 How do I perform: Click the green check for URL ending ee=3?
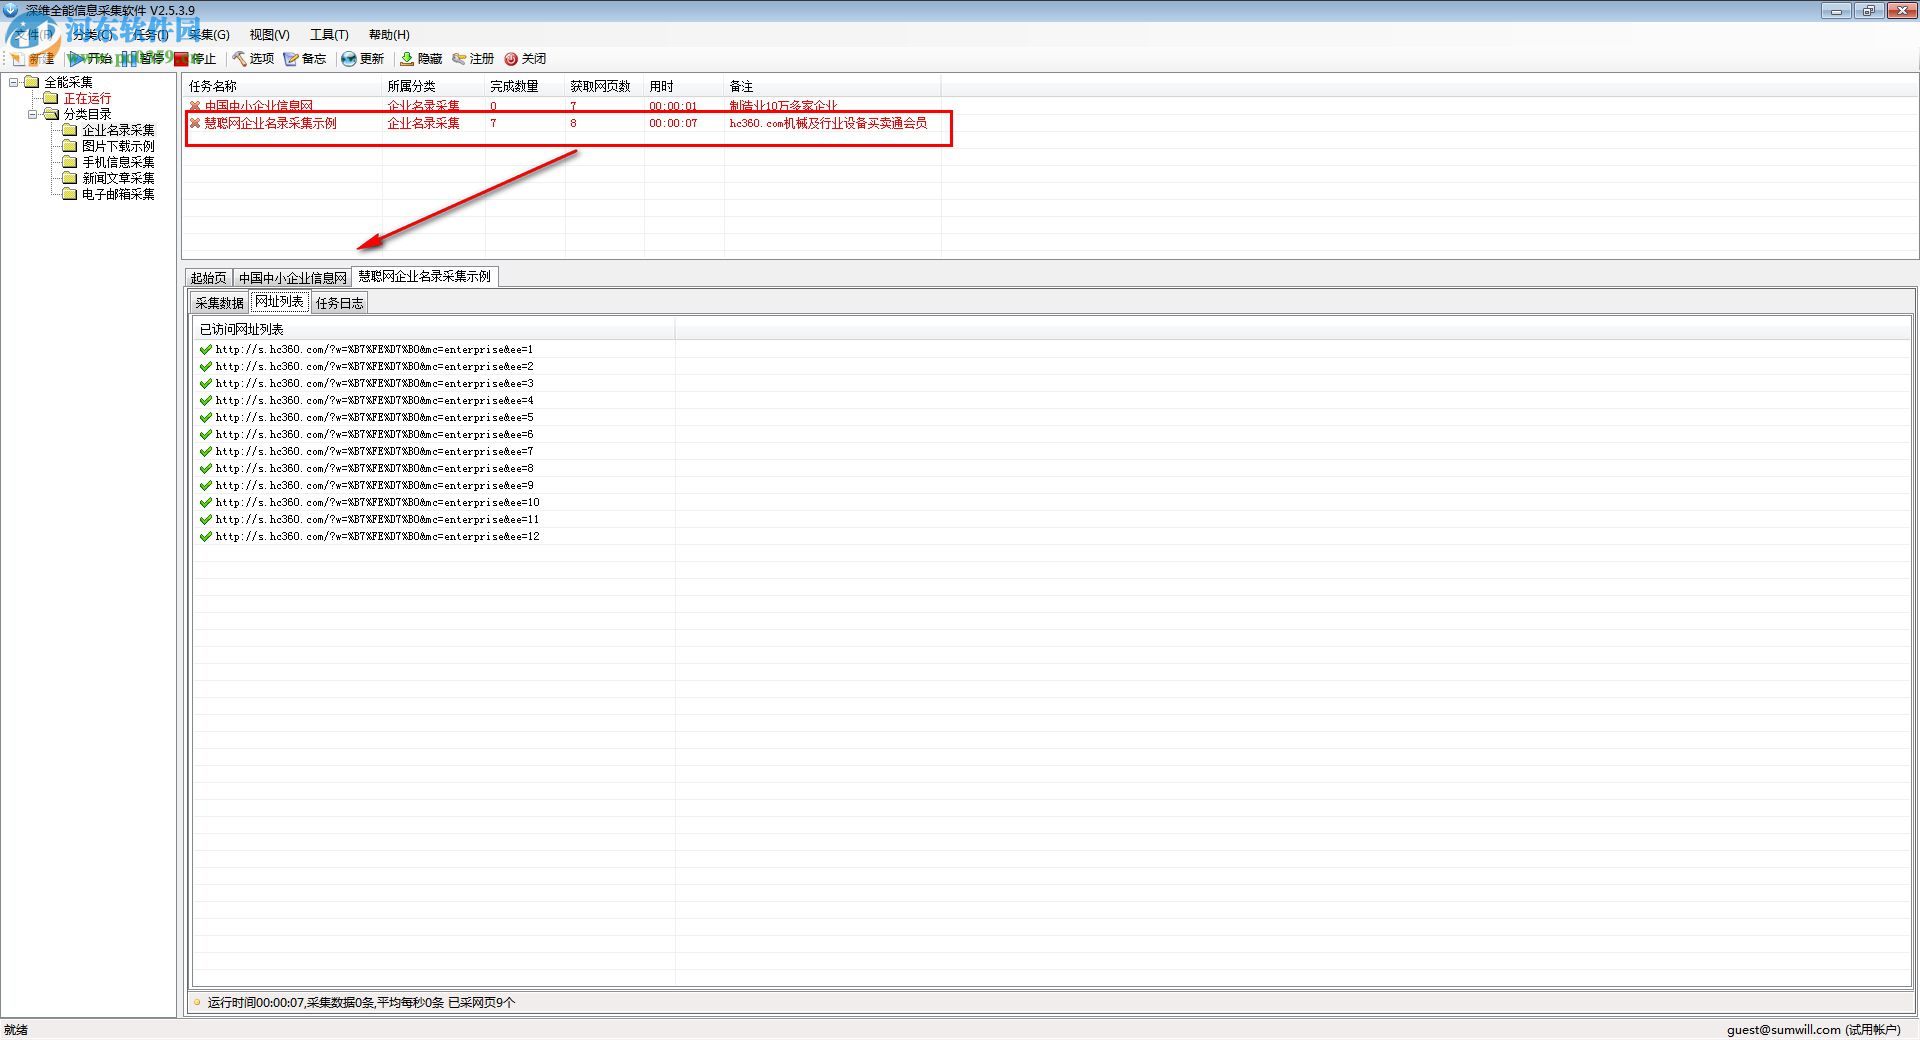206,384
